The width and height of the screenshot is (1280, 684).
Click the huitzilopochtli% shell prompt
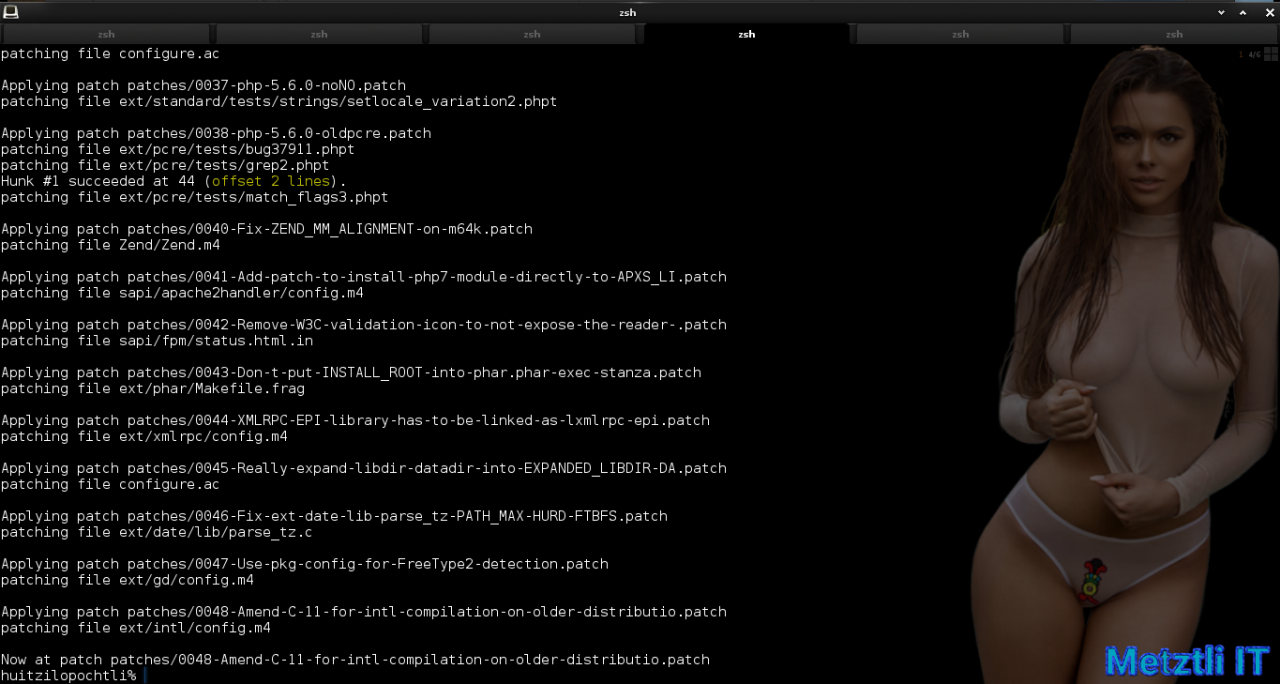point(68,676)
